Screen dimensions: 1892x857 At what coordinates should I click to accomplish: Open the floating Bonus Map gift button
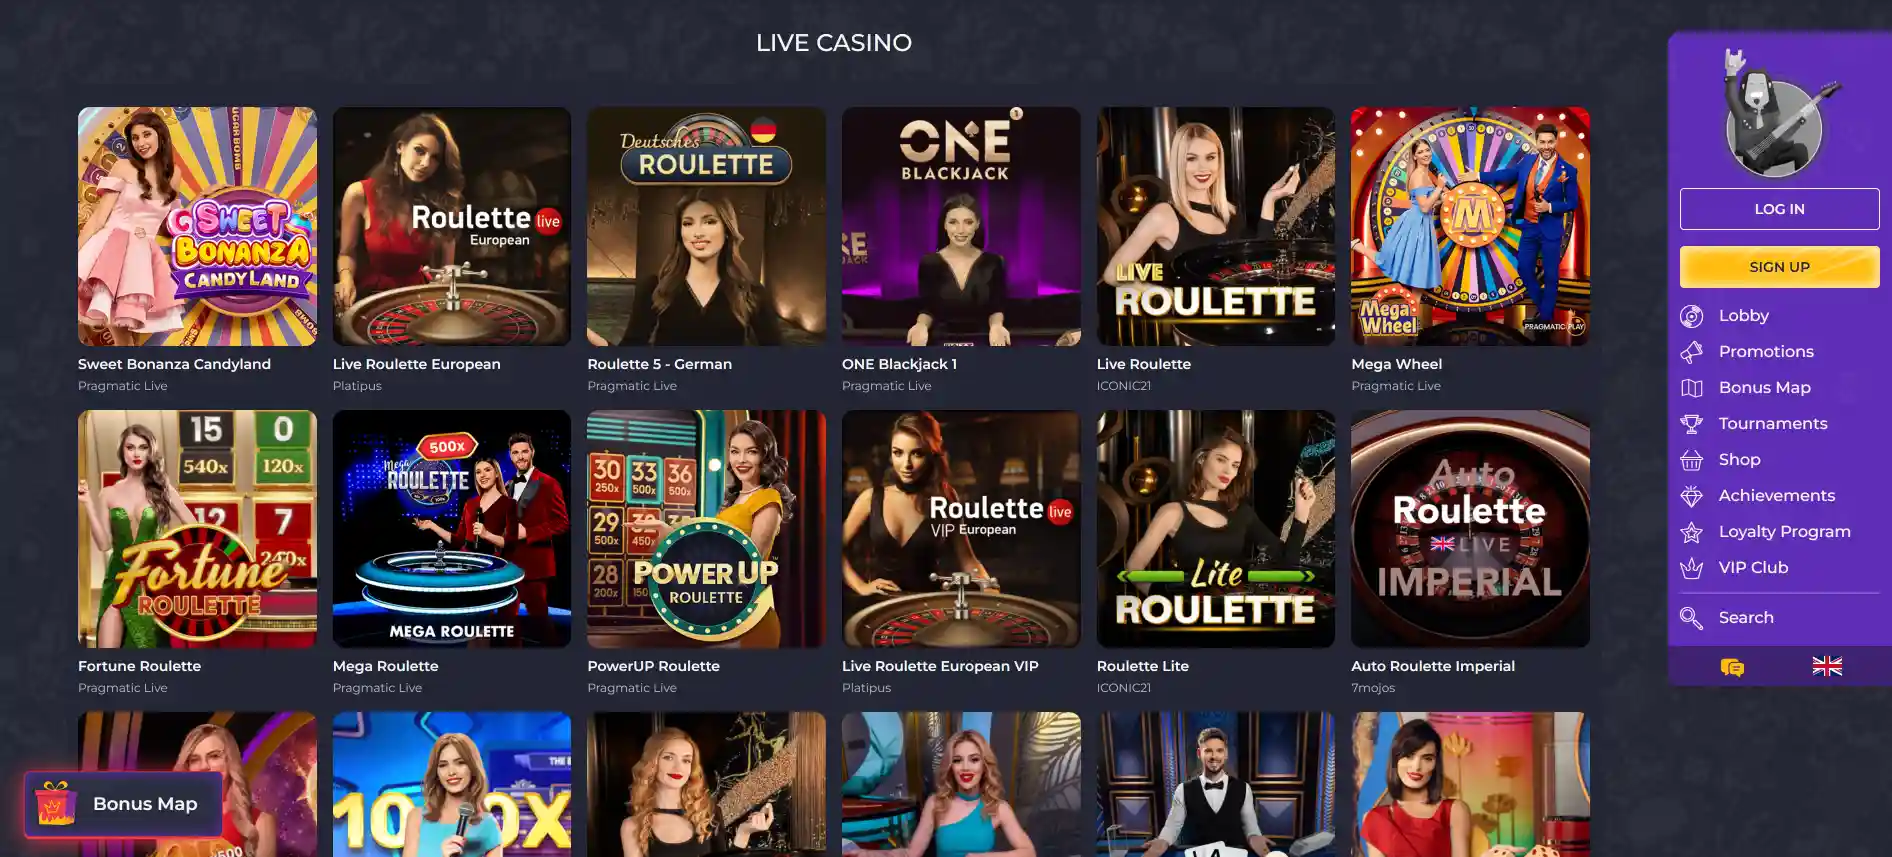123,804
